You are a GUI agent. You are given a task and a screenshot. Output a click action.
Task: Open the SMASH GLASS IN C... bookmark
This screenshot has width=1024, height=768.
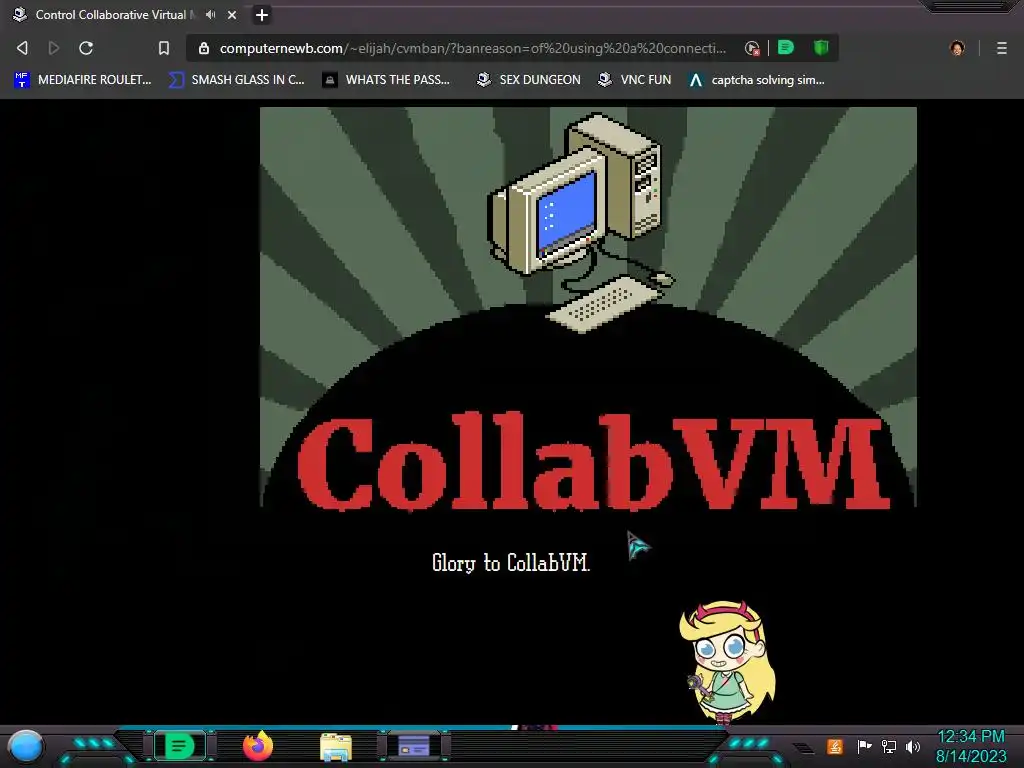[236, 80]
